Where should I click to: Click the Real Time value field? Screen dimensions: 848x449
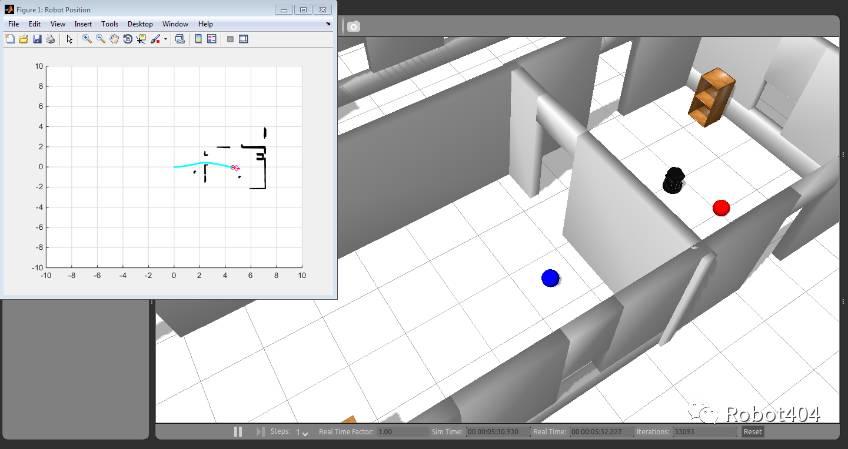point(600,432)
